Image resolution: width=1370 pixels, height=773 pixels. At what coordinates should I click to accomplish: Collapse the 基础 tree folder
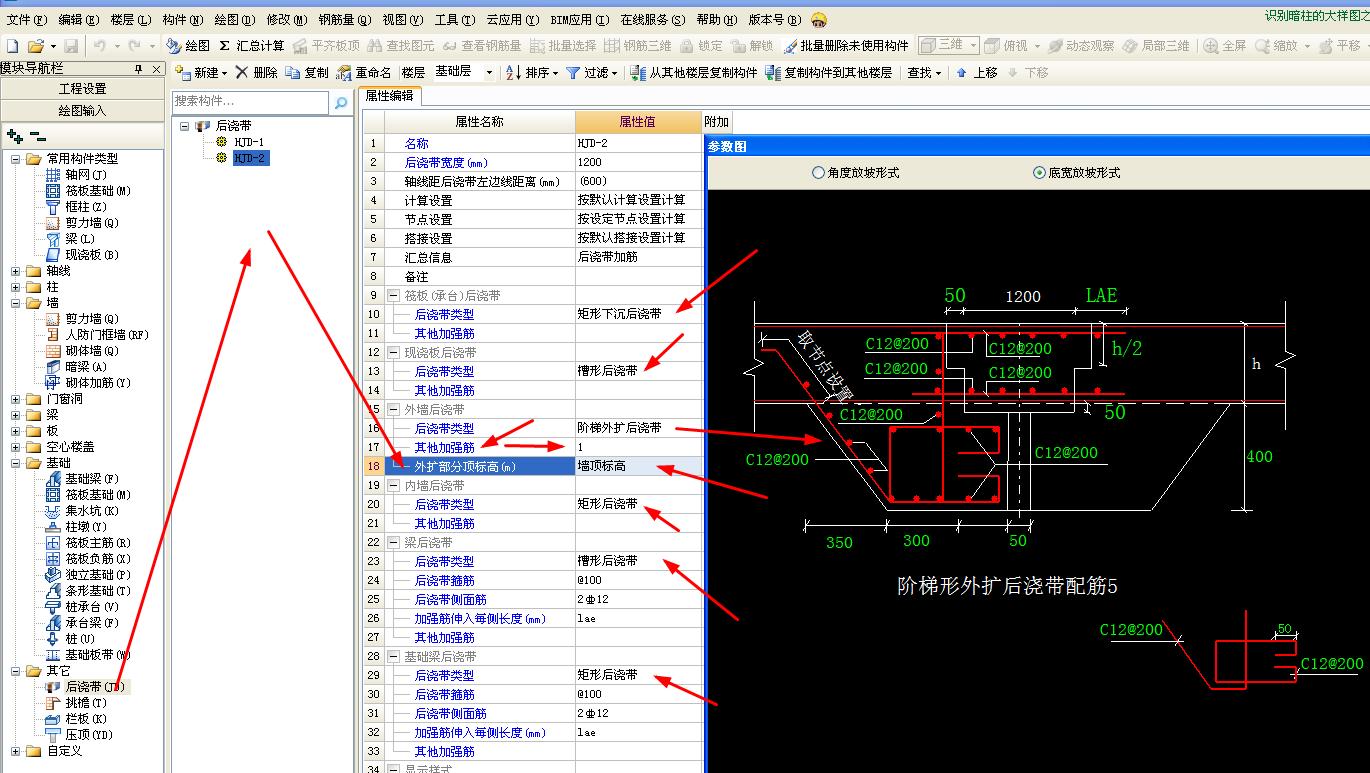[x=16, y=463]
